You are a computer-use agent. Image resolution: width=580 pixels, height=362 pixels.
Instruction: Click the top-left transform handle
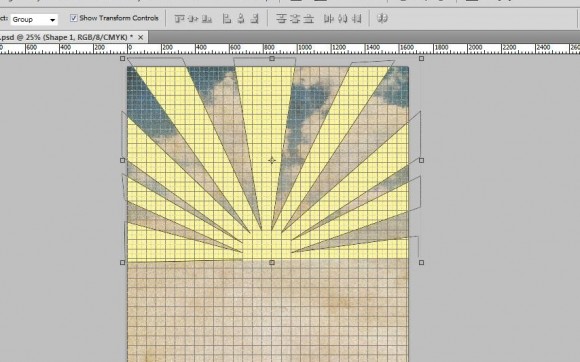point(123,58)
